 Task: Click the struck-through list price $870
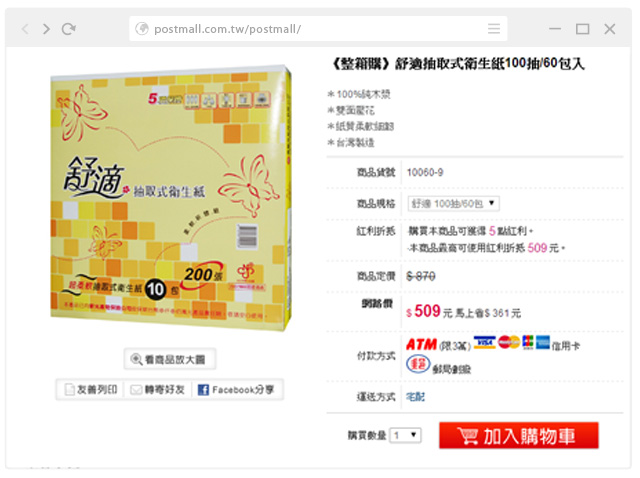point(421,276)
